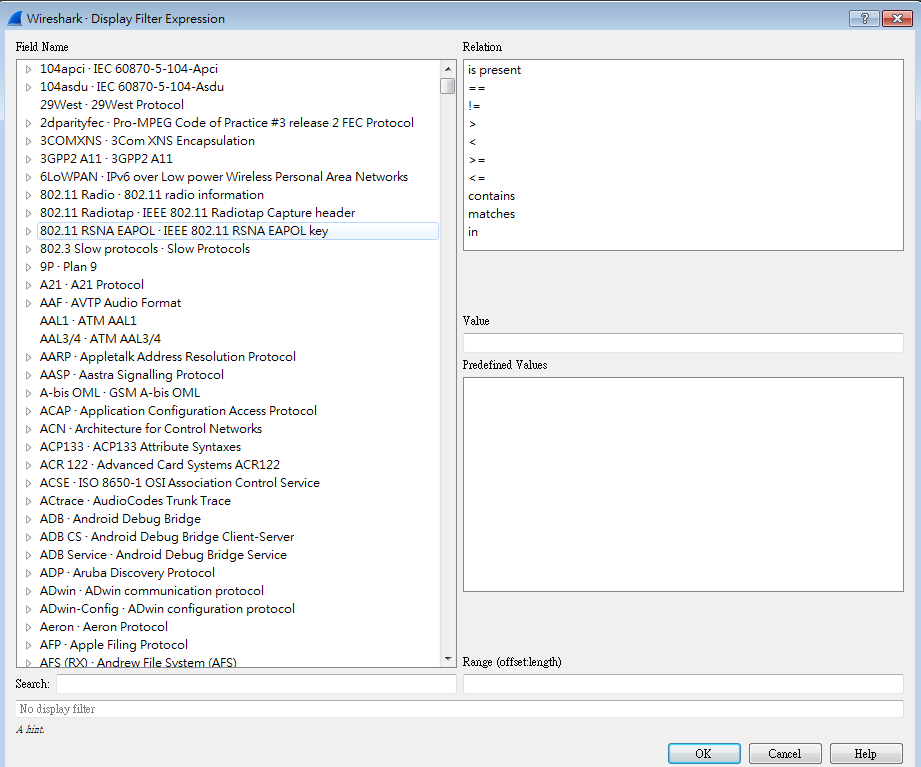Click the question mark help title button
The height and width of the screenshot is (767, 921).
point(864,19)
